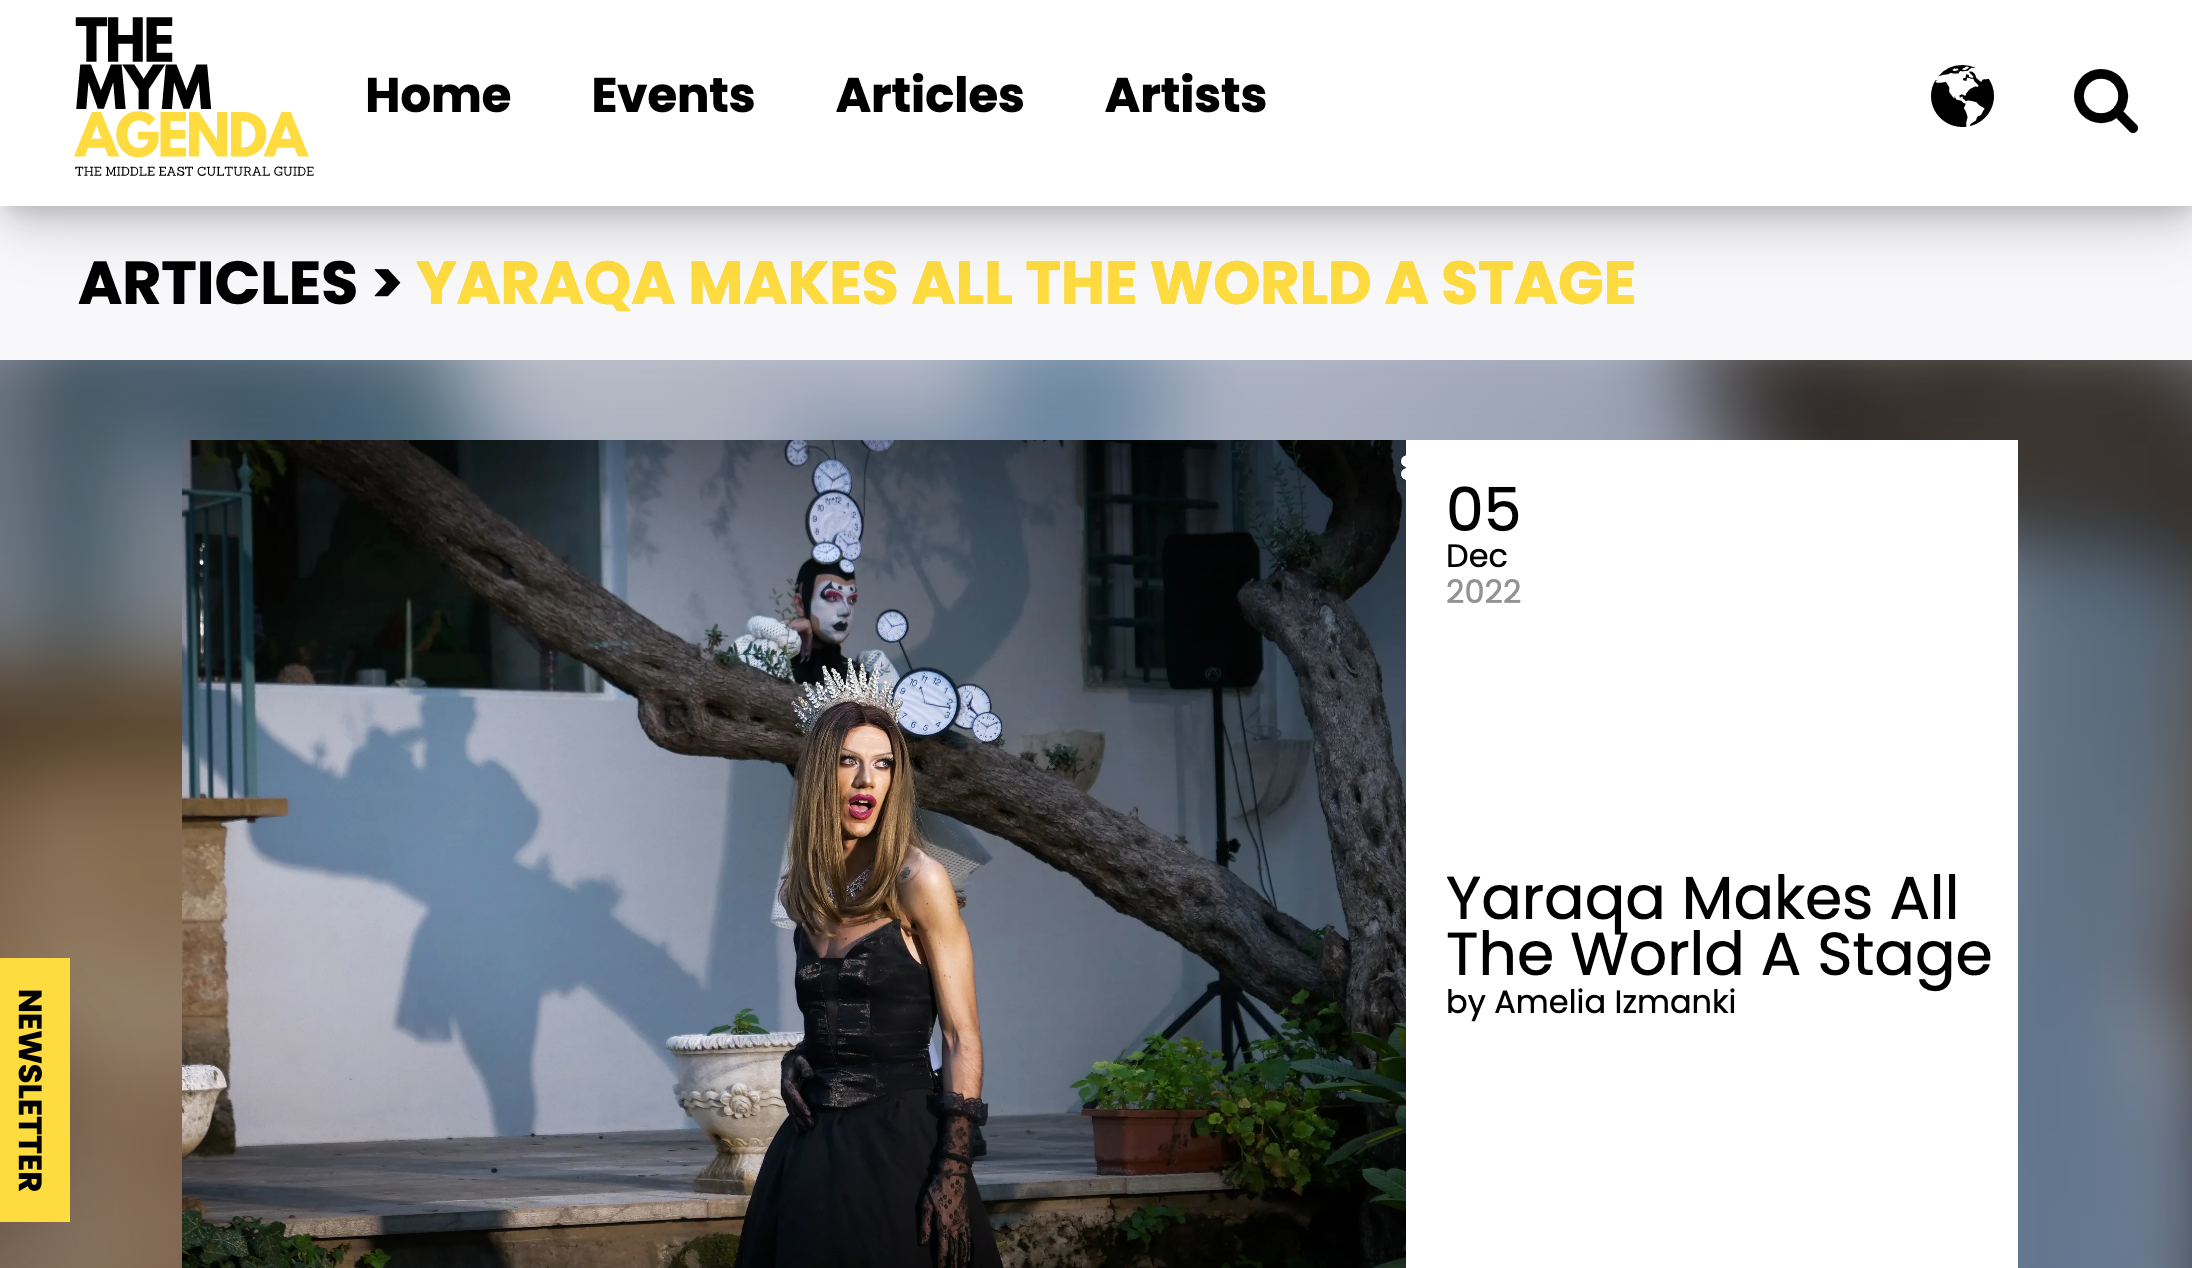The image size is (2192, 1268).
Task: Click the date number 05
Action: tap(1483, 510)
